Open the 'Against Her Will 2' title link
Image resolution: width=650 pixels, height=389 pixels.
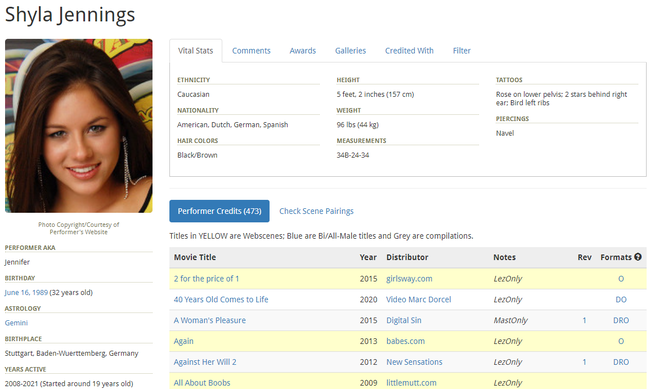click(x=205, y=362)
